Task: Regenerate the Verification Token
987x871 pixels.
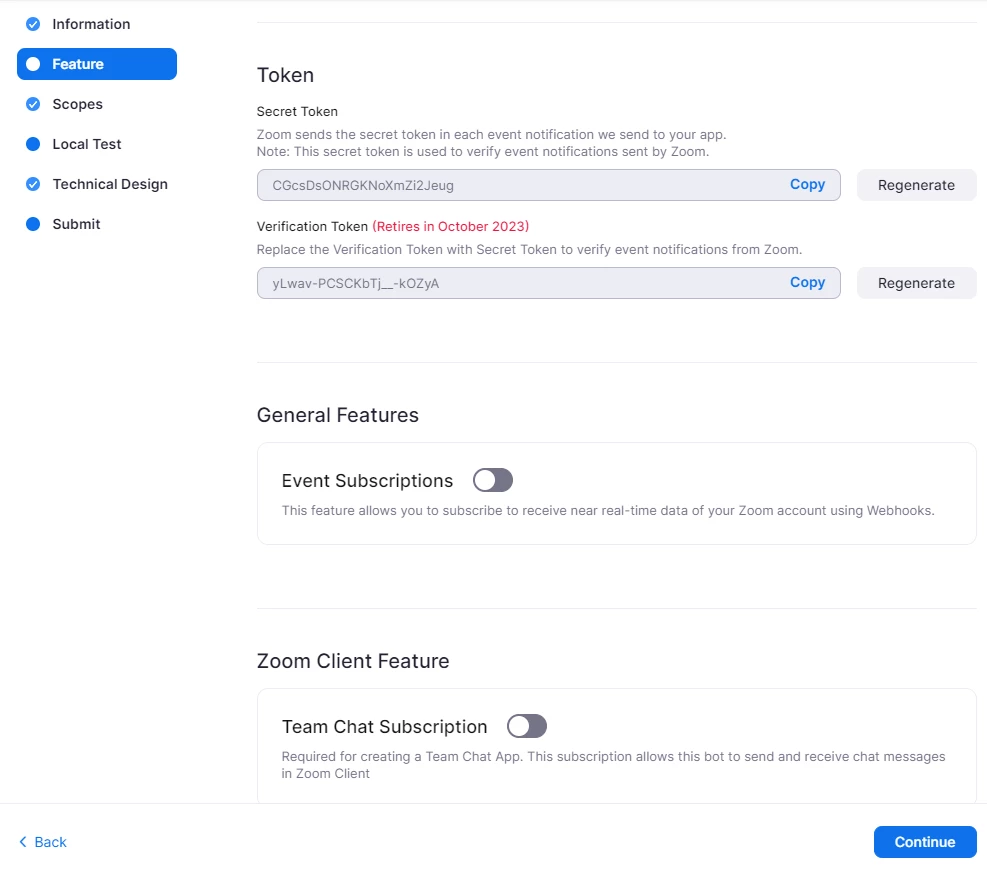Action: [916, 283]
